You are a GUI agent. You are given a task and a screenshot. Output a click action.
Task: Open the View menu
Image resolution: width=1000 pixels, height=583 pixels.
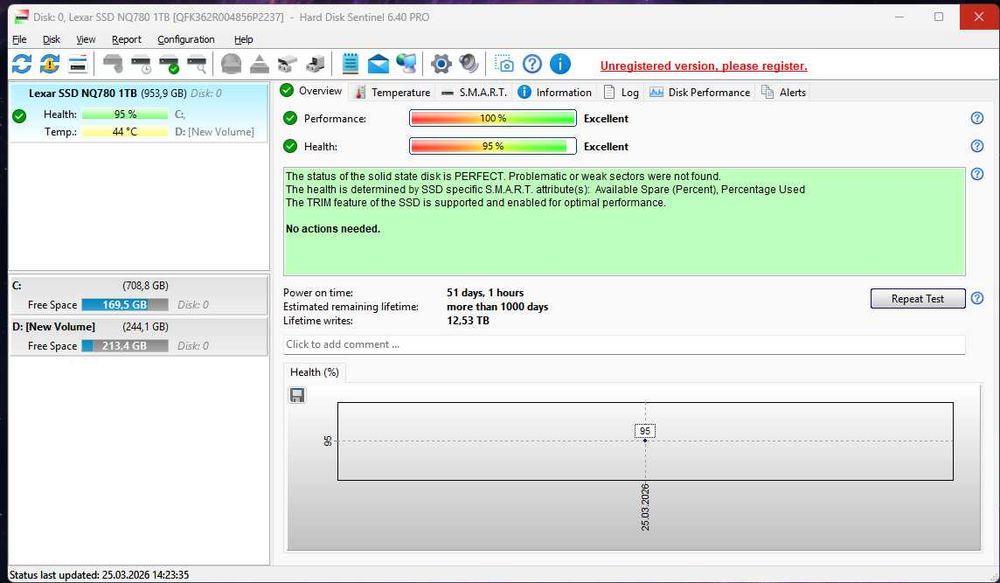[x=85, y=40]
